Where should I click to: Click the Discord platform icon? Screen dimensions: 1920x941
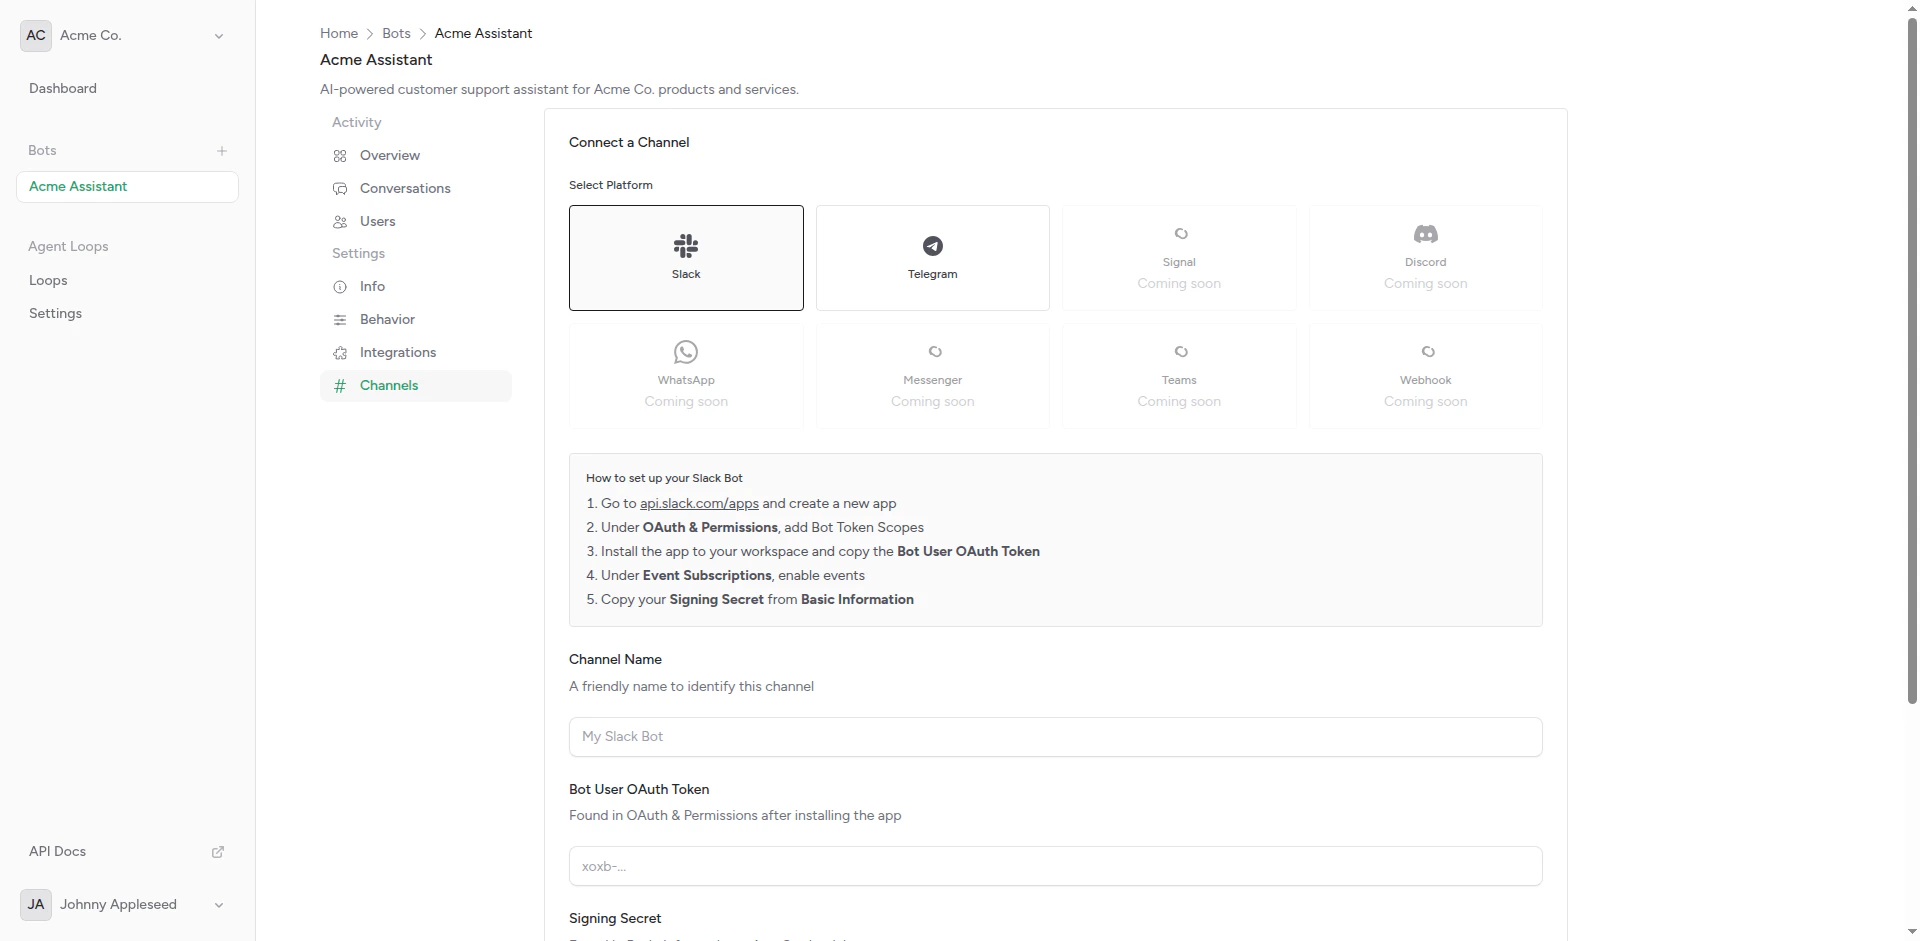point(1426,234)
